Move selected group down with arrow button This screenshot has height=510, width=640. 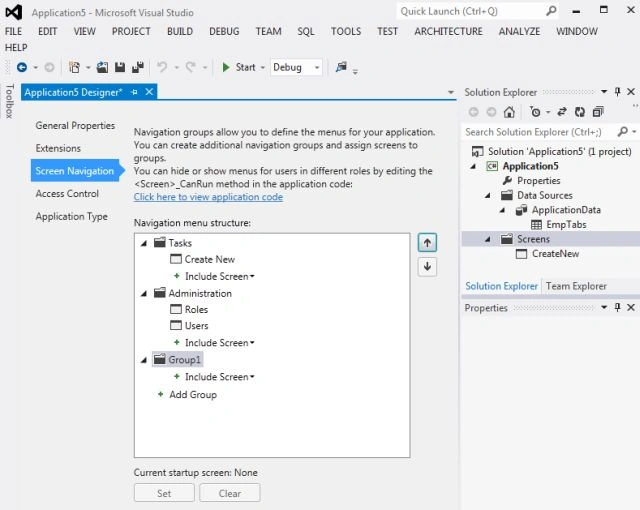427,266
